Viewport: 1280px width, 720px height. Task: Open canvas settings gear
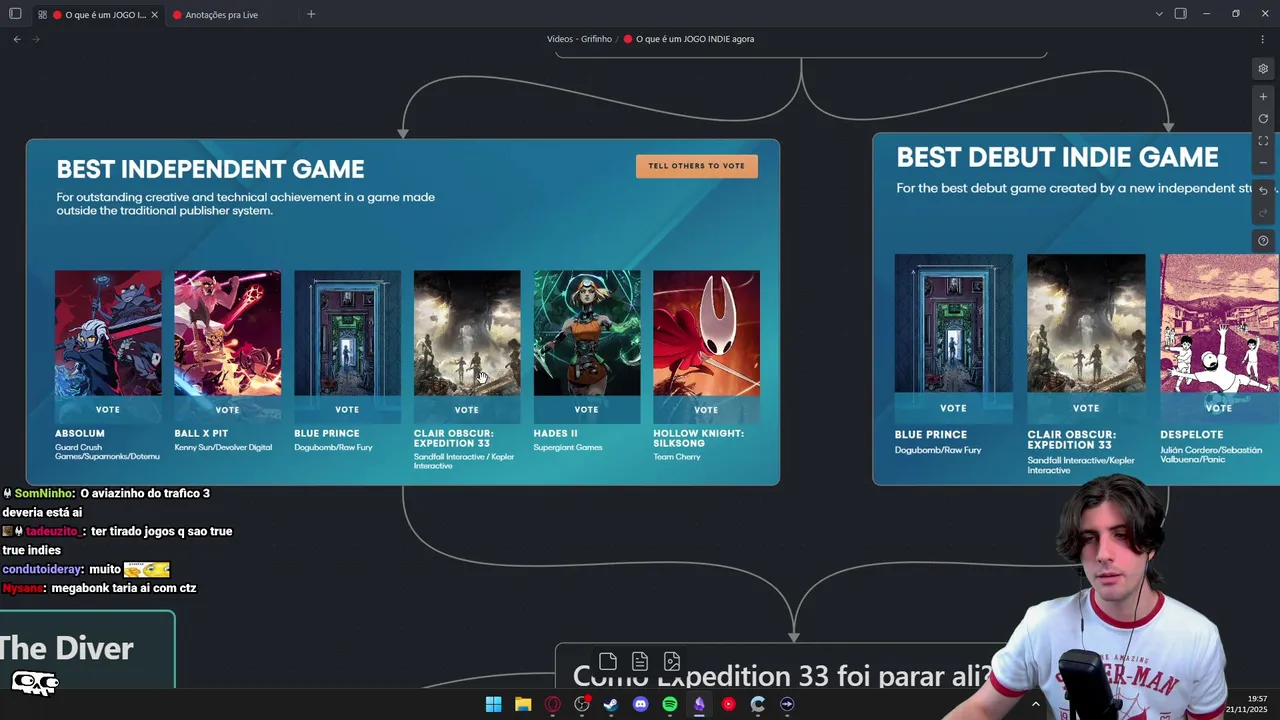point(1263,69)
